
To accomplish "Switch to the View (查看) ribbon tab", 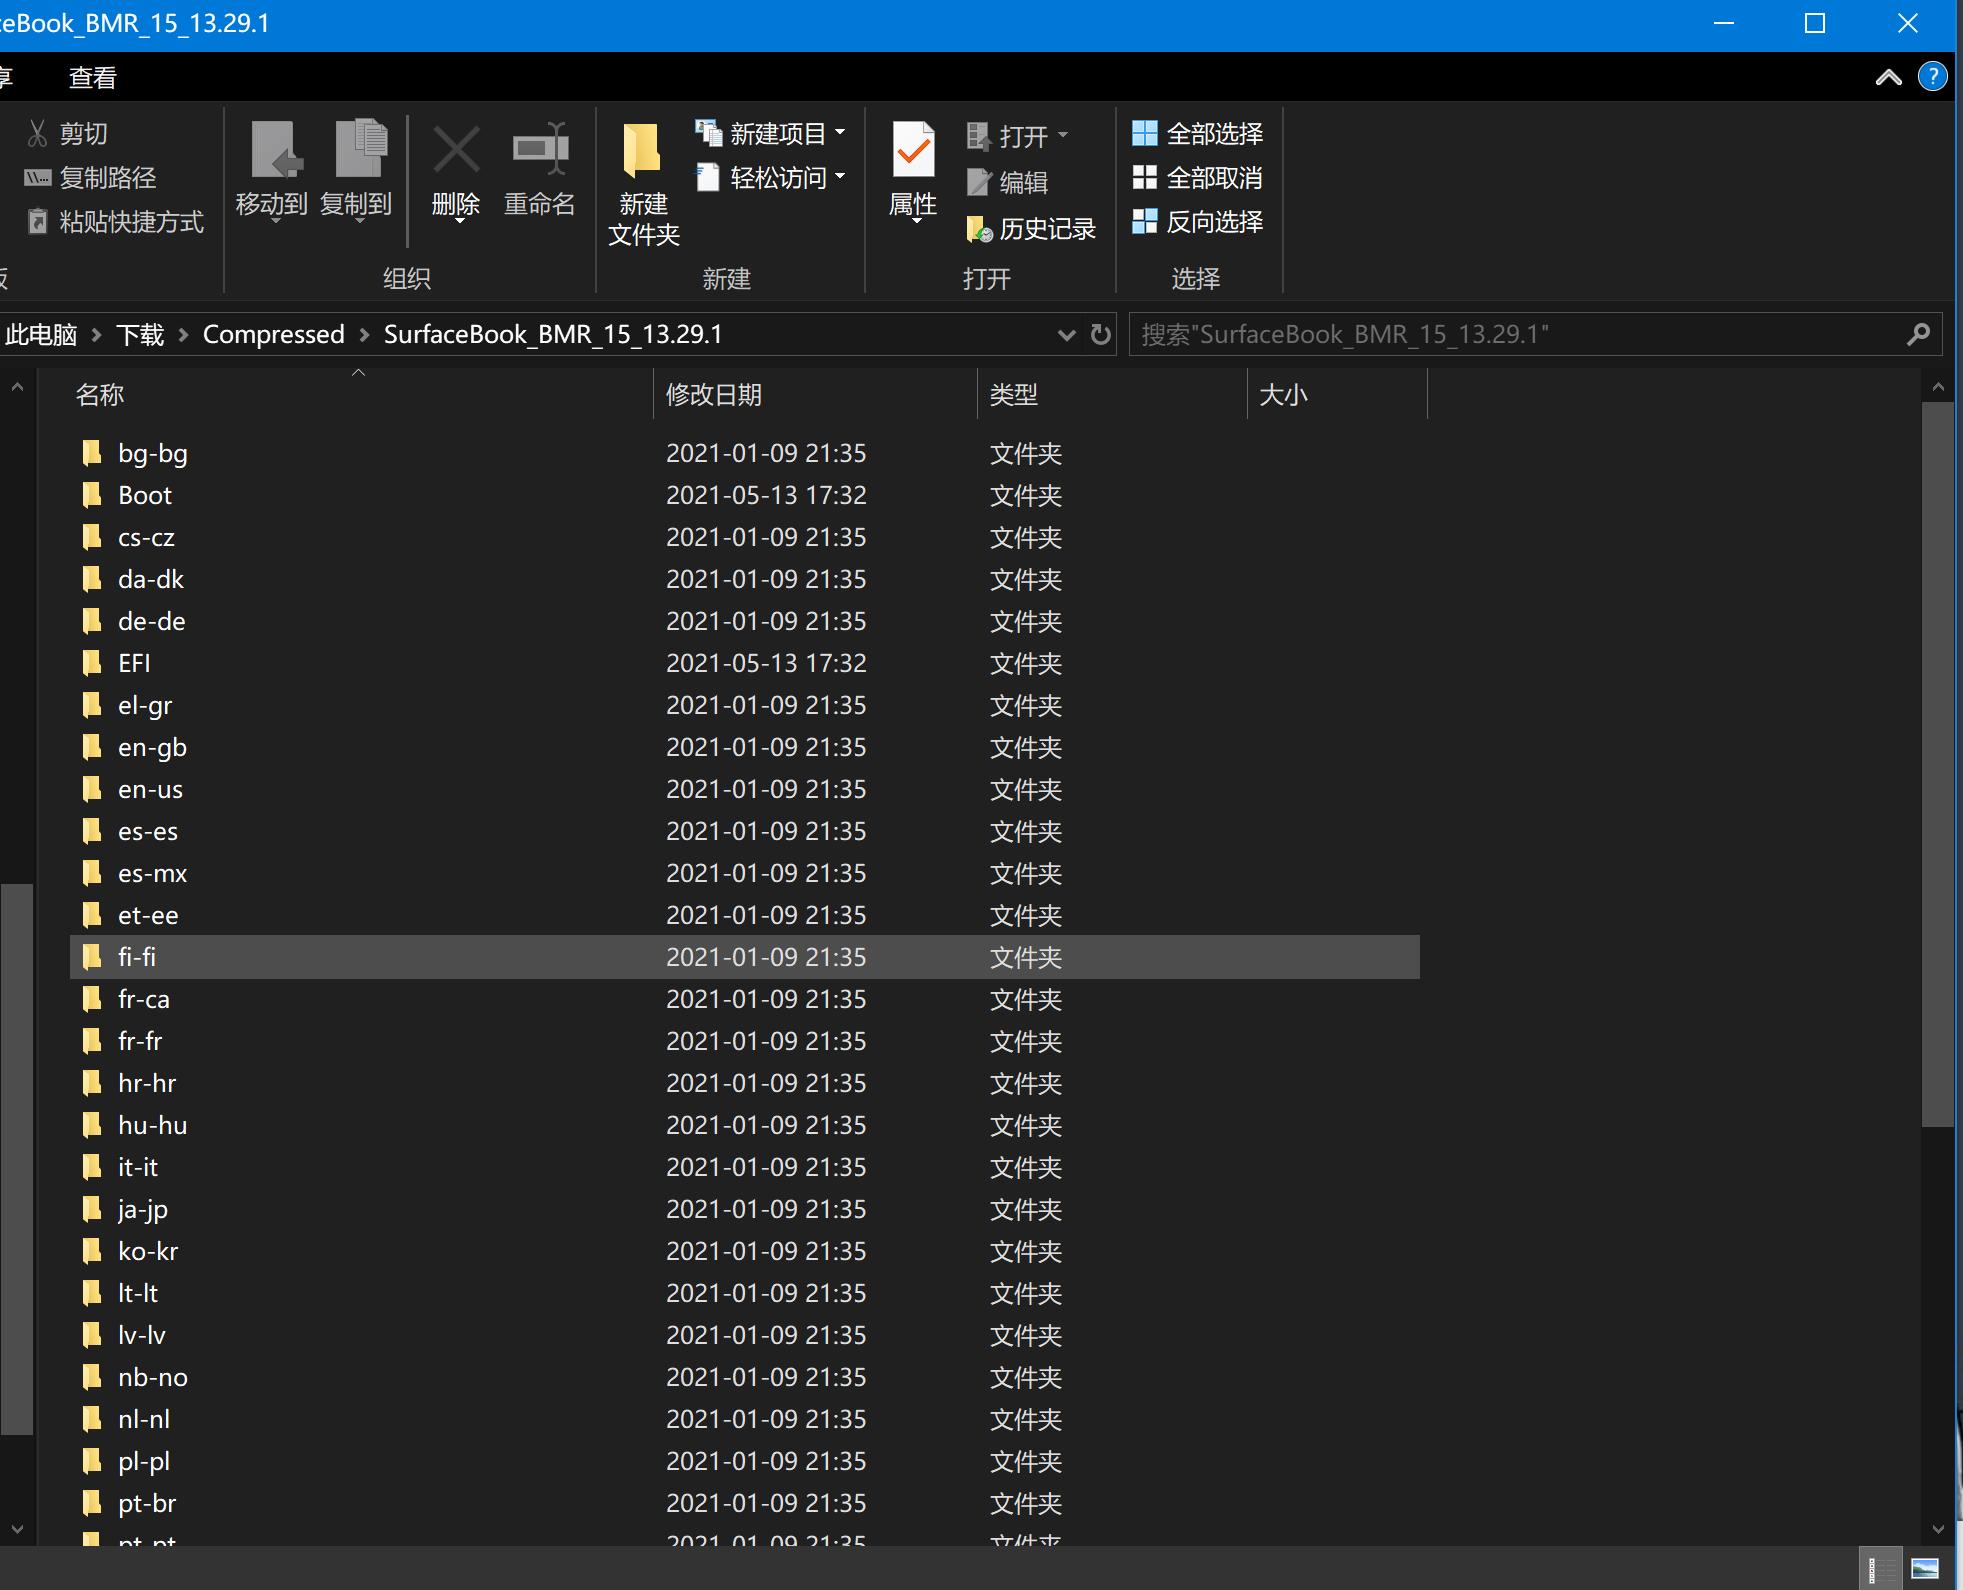I will point(92,77).
